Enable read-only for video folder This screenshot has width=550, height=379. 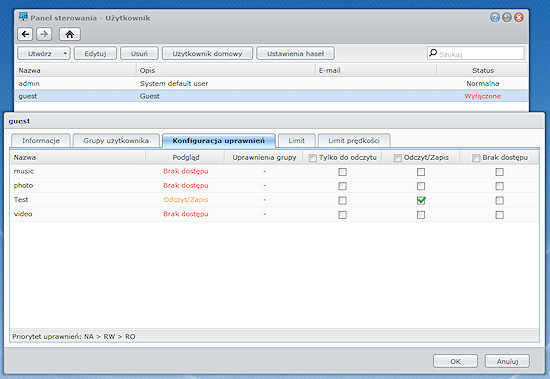point(342,215)
